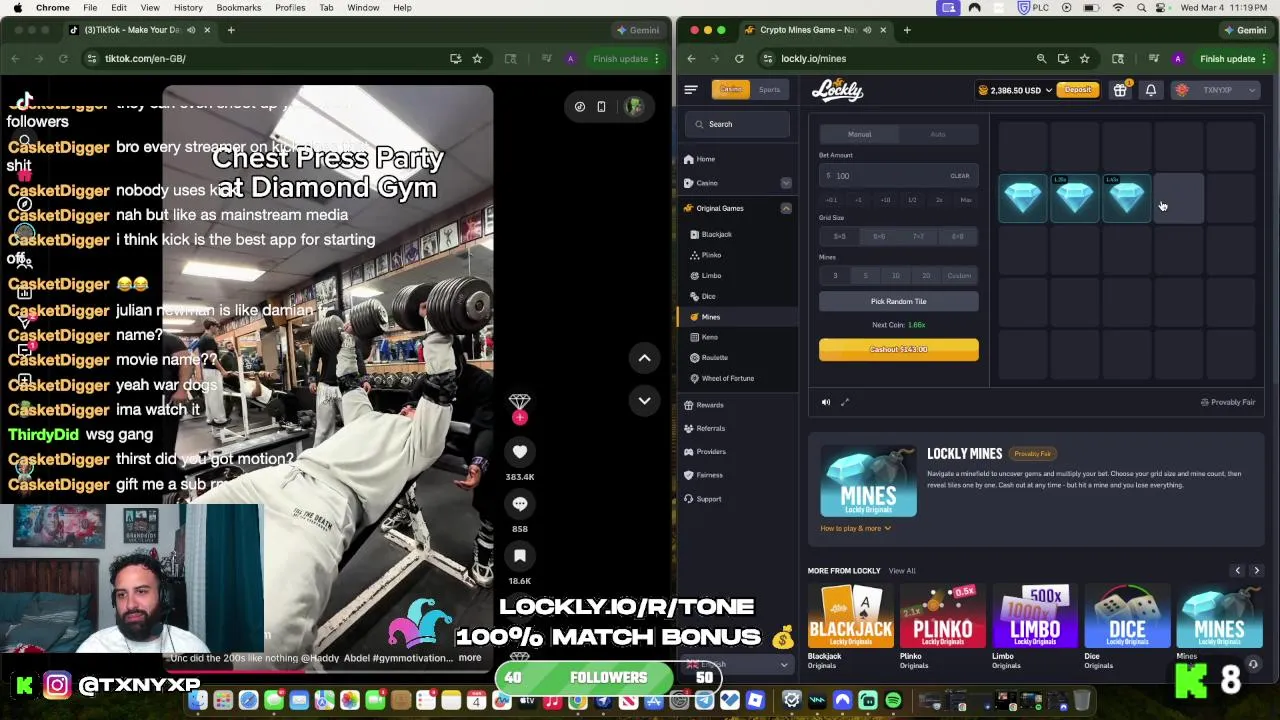This screenshot has width=1280, height=720.
Task: Expand the How to play & more section
Action: pos(855,528)
